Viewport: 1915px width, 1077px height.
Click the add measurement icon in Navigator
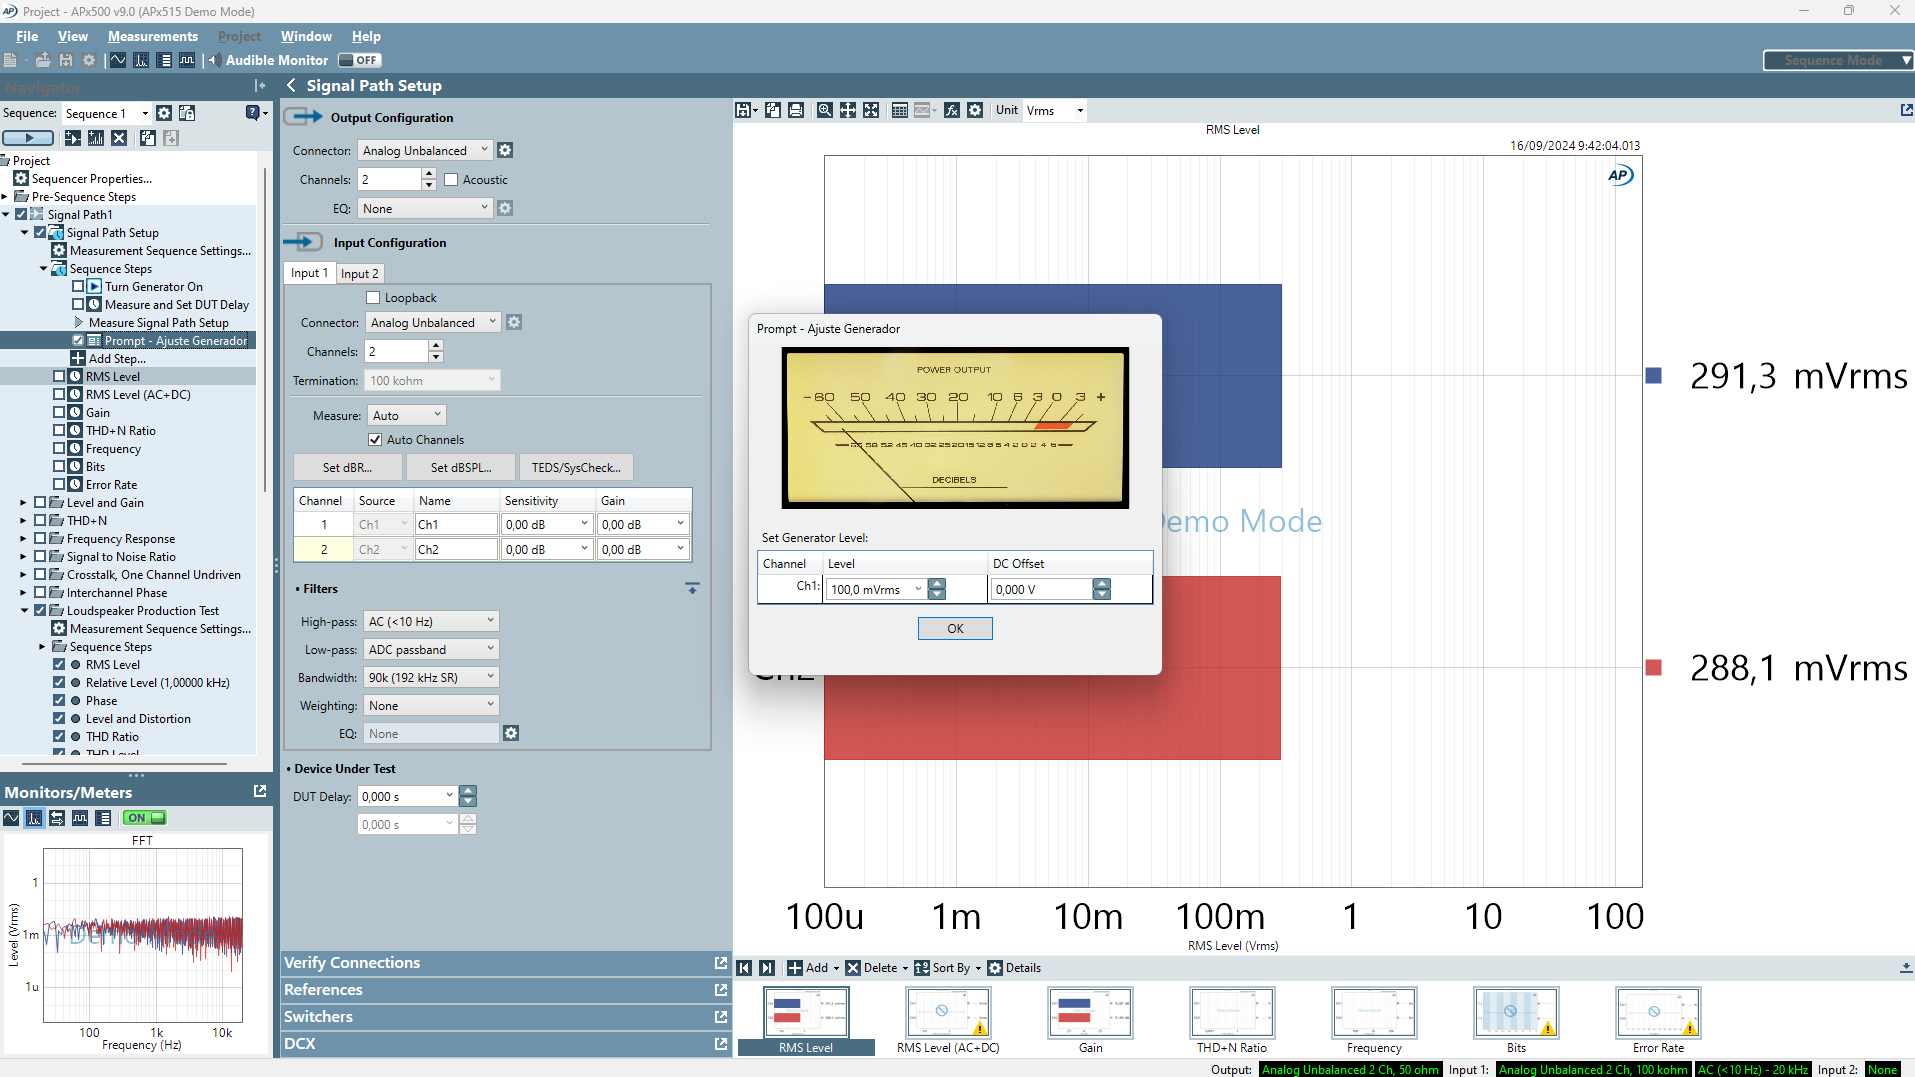[96, 138]
